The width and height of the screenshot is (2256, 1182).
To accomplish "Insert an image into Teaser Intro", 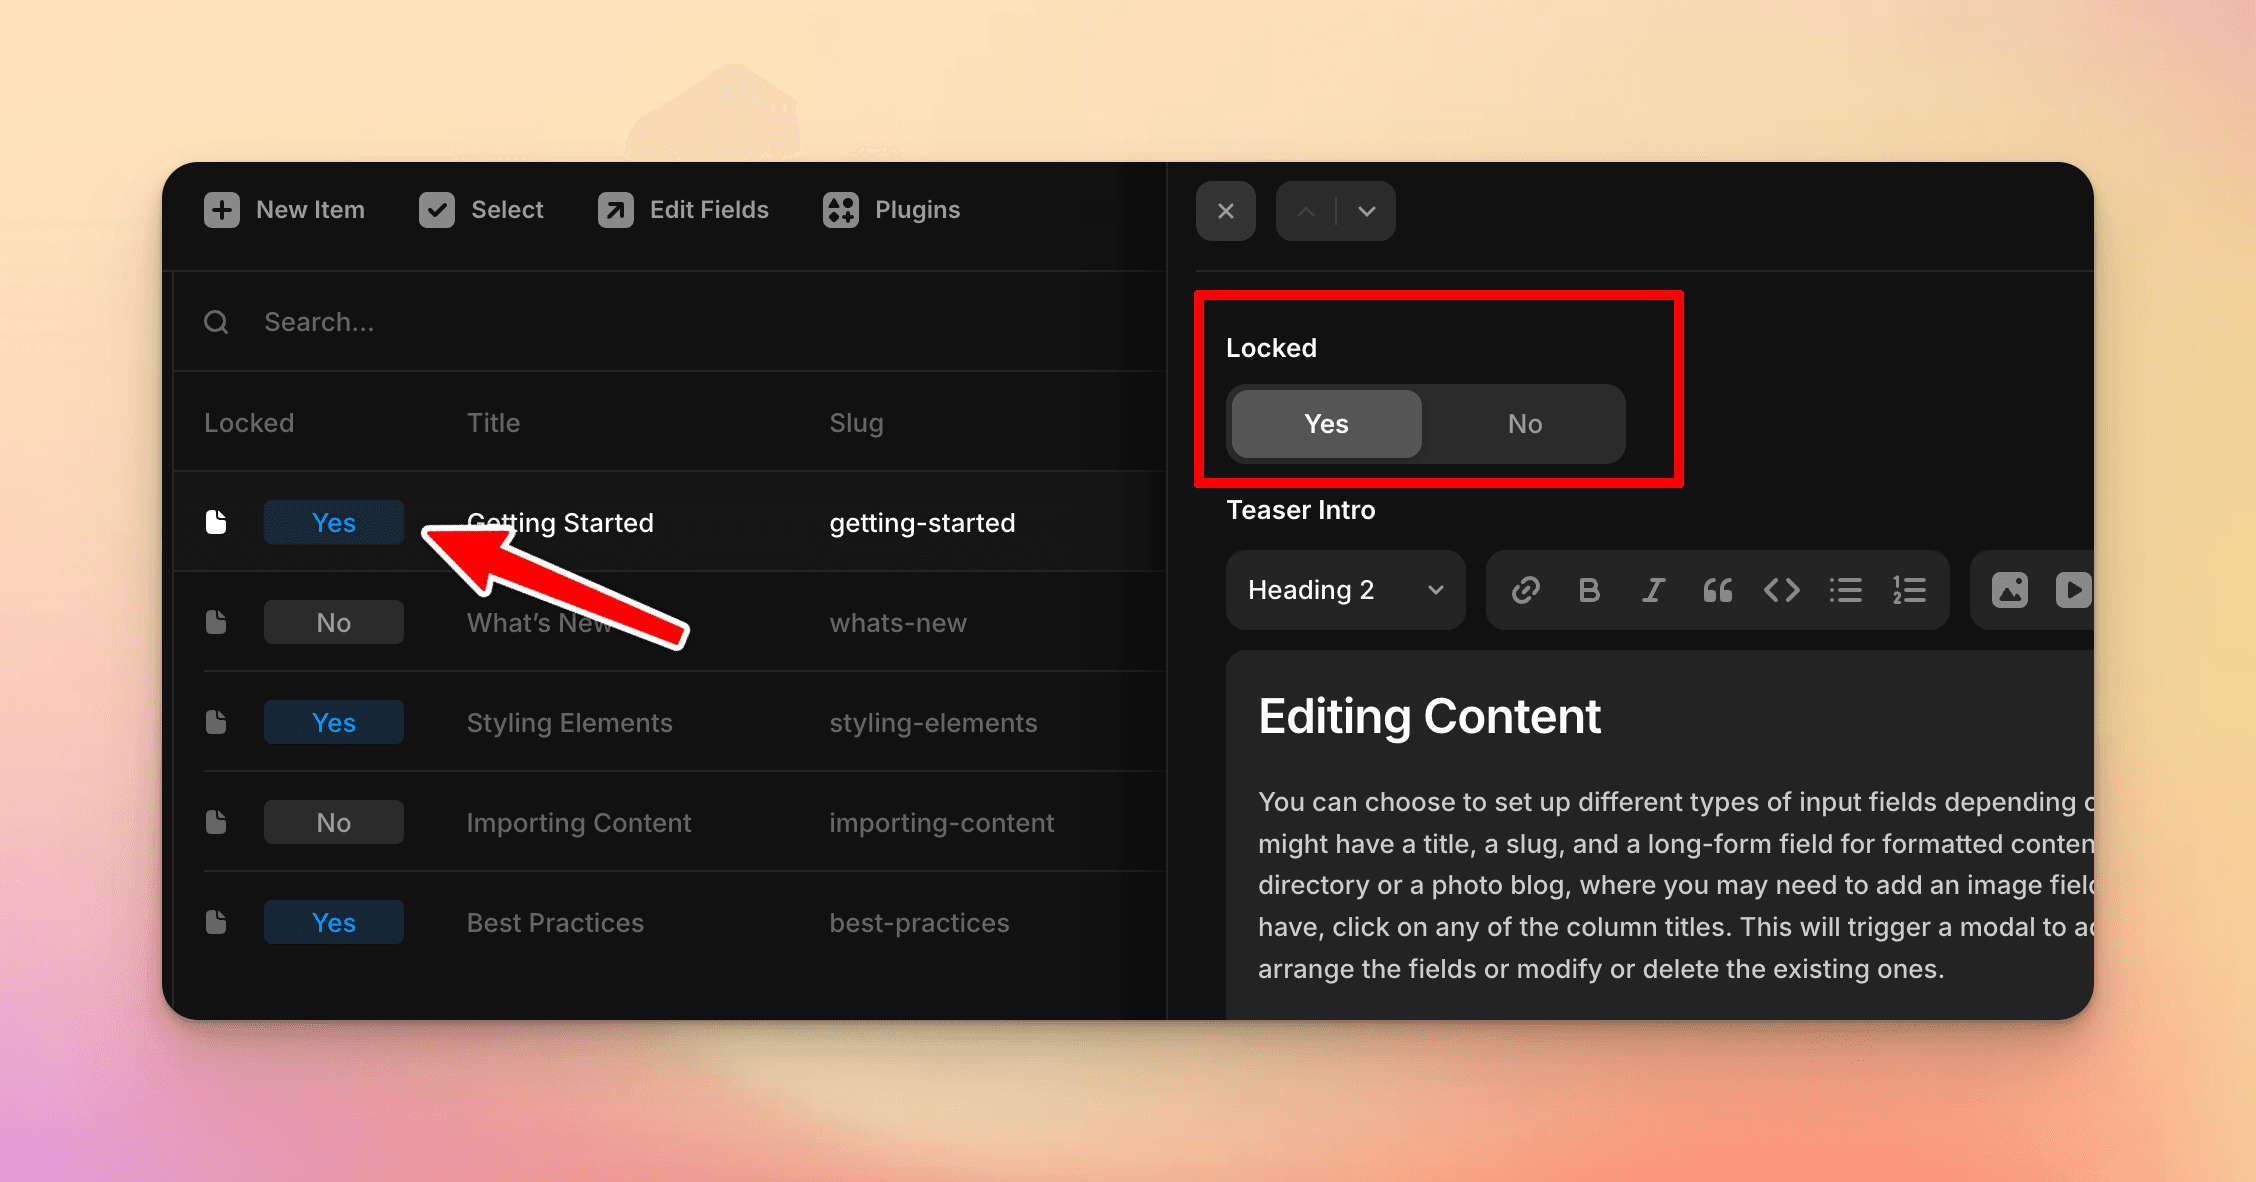I will click(x=2009, y=590).
